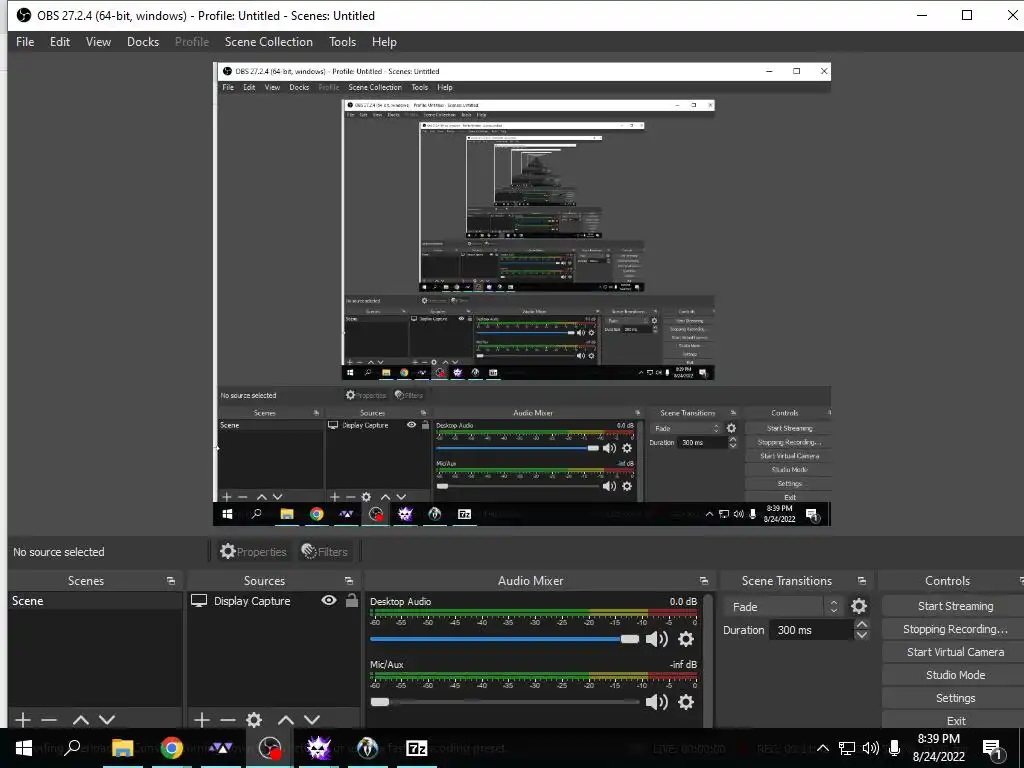The height and width of the screenshot is (768, 1024).
Task: Add a new scene with plus icon
Action: pos(23,720)
